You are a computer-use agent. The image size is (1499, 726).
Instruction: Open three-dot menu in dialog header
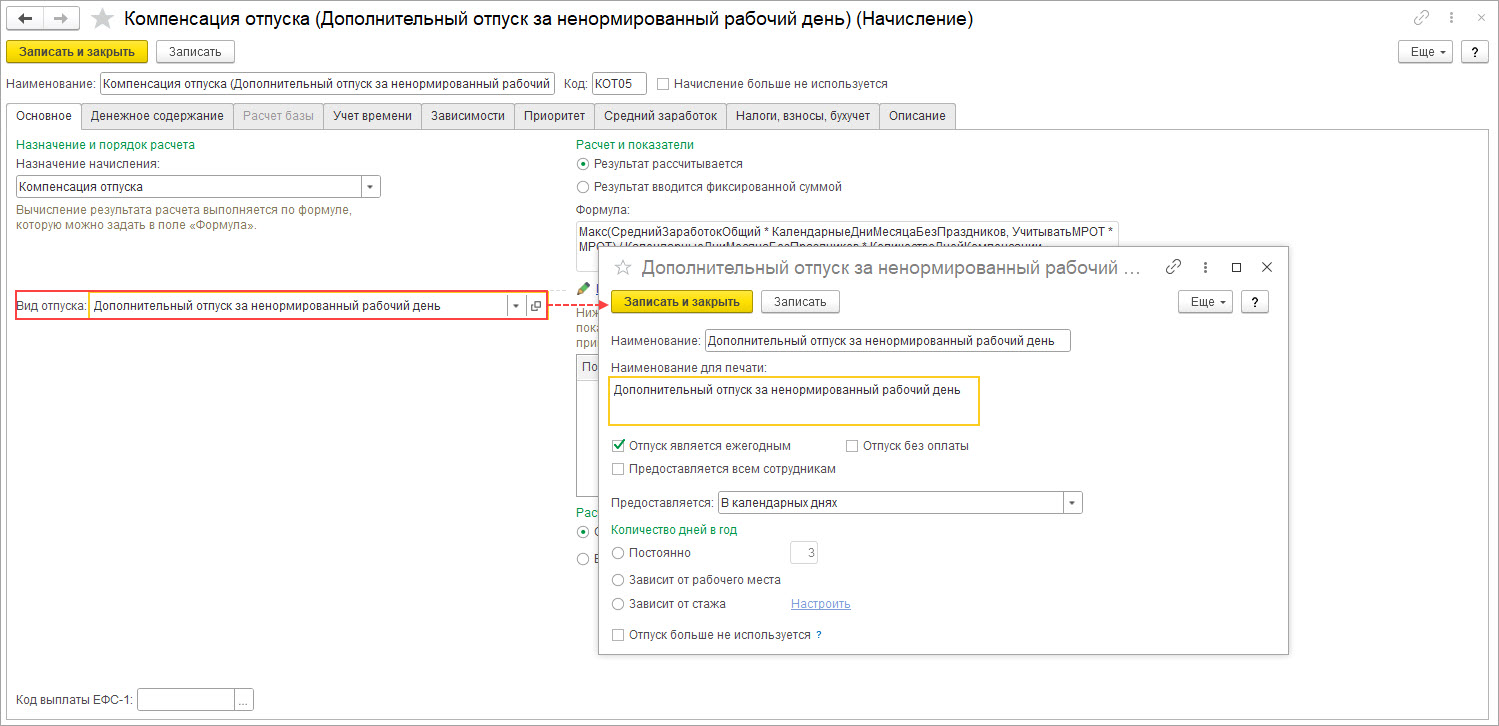pyautogui.click(x=1206, y=267)
